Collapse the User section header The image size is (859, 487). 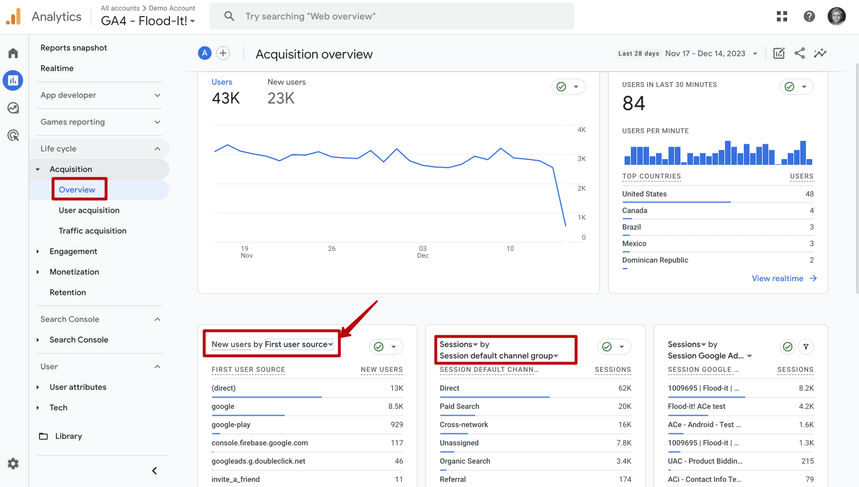[101, 366]
